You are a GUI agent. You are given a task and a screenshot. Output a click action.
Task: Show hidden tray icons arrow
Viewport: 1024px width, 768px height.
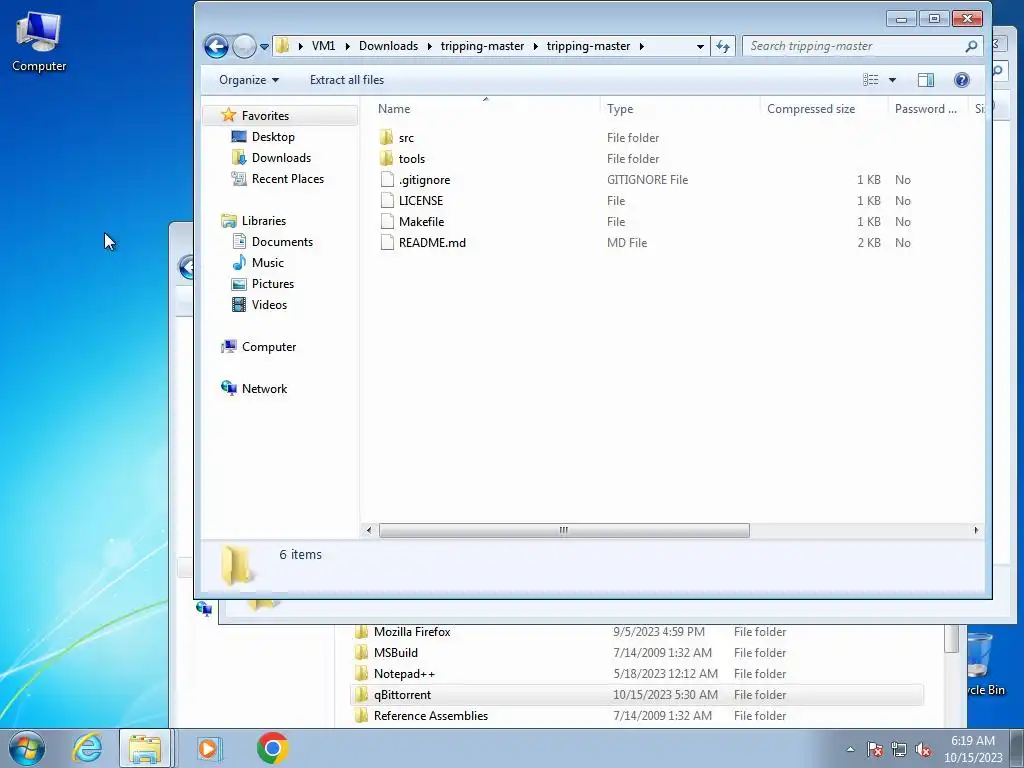[x=850, y=749]
